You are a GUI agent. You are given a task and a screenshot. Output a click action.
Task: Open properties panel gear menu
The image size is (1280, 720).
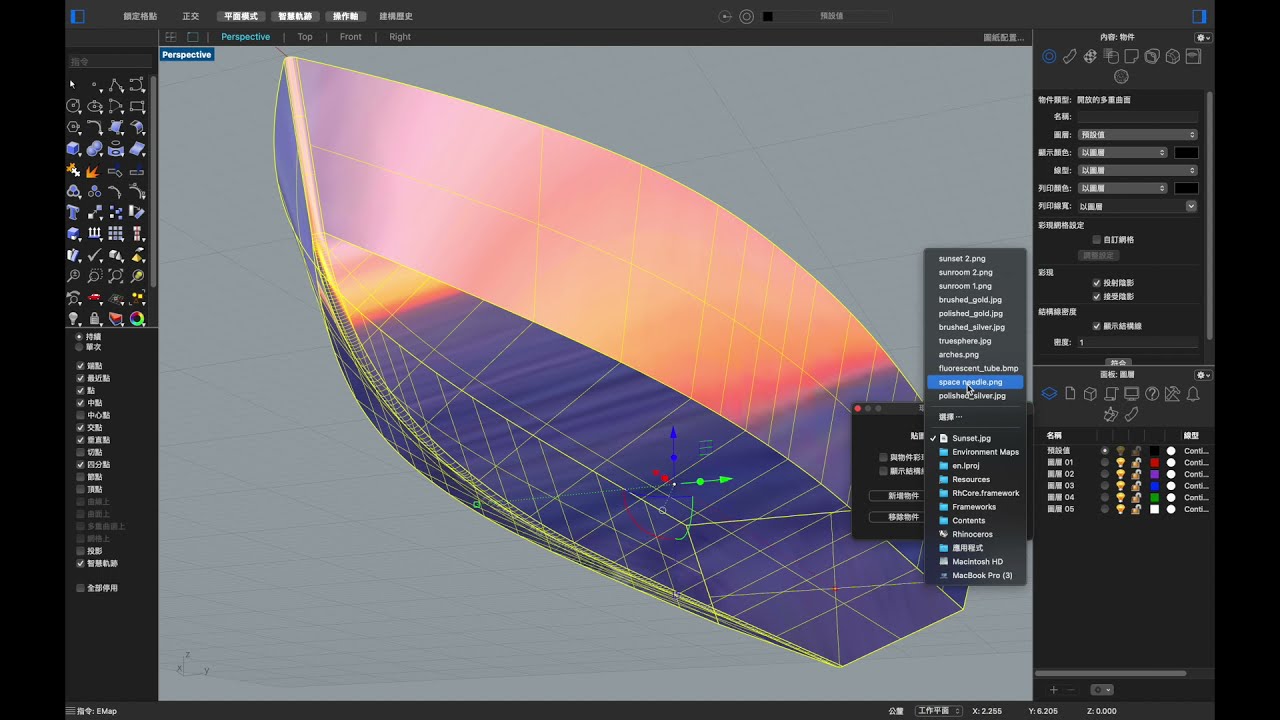(1203, 37)
